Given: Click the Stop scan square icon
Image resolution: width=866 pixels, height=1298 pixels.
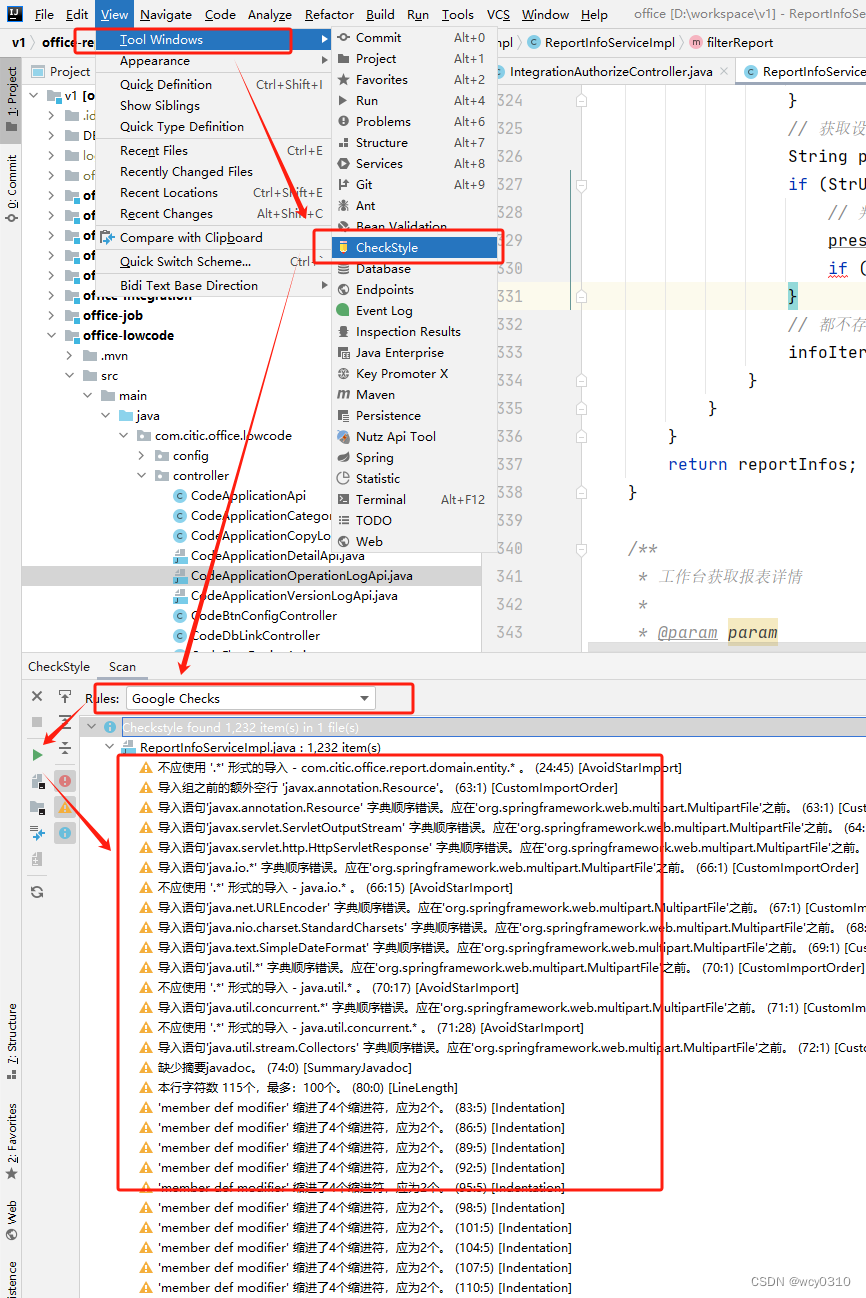Looking at the screenshot, I should [x=37, y=722].
